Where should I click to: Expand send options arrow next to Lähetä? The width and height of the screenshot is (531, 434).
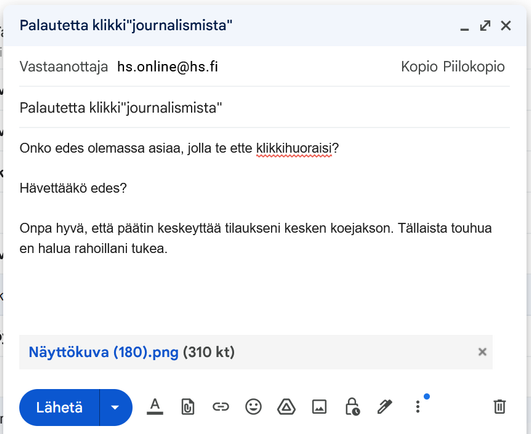pyautogui.click(x=115, y=407)
